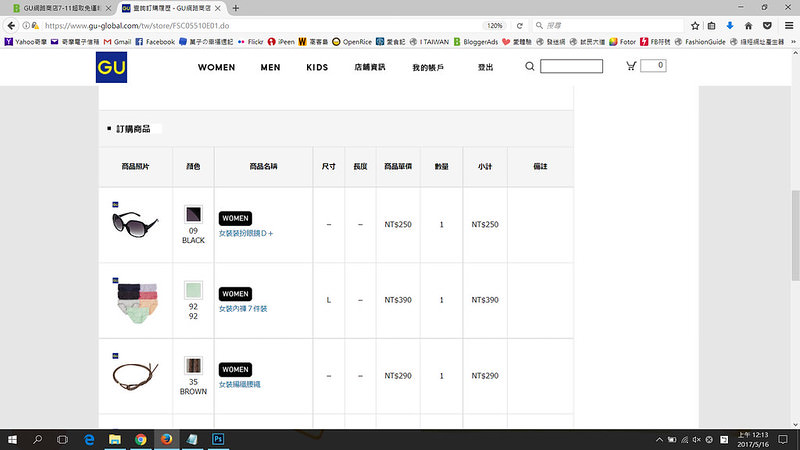
Task: Click the URL address bar
Action: 260,26
